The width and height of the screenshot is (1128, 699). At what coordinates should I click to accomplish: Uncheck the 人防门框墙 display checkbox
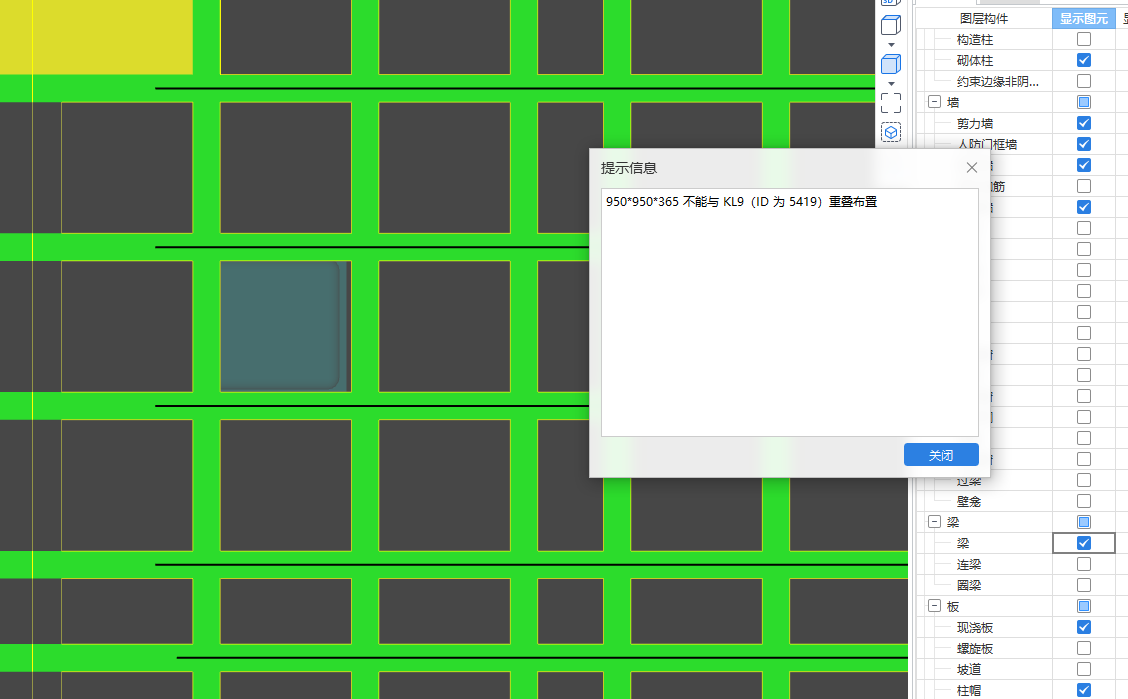pyautogui.click(x=1083, y=144)
